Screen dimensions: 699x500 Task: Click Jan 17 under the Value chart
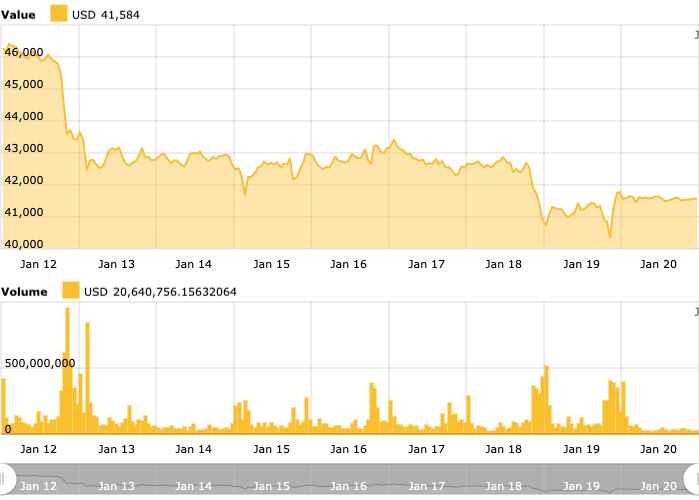426,264
